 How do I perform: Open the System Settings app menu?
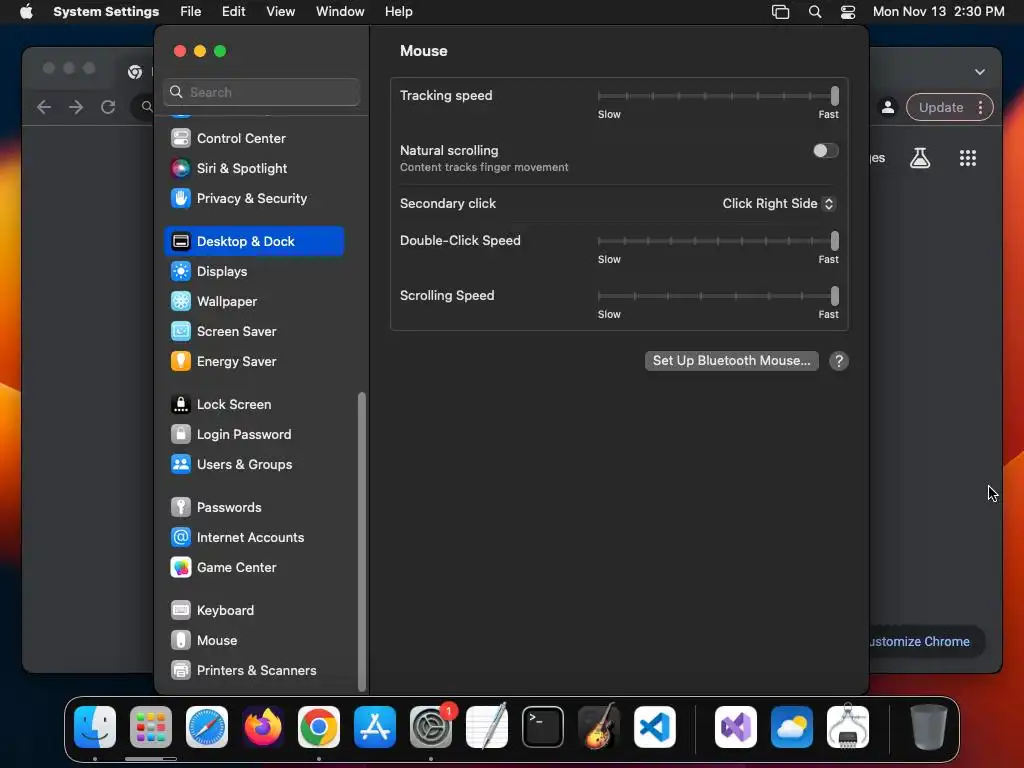pos(106,12)
